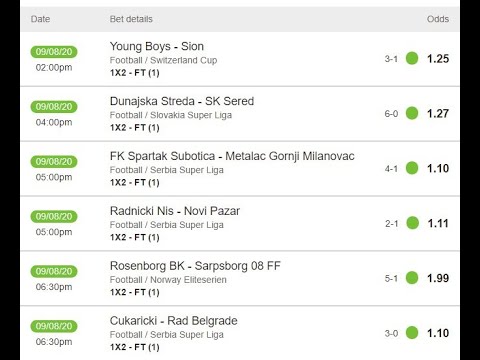Viewport: 480px width, 360px height.
Task: Click the 09/08/20 badge above 04:00pm
Action: 54,107
